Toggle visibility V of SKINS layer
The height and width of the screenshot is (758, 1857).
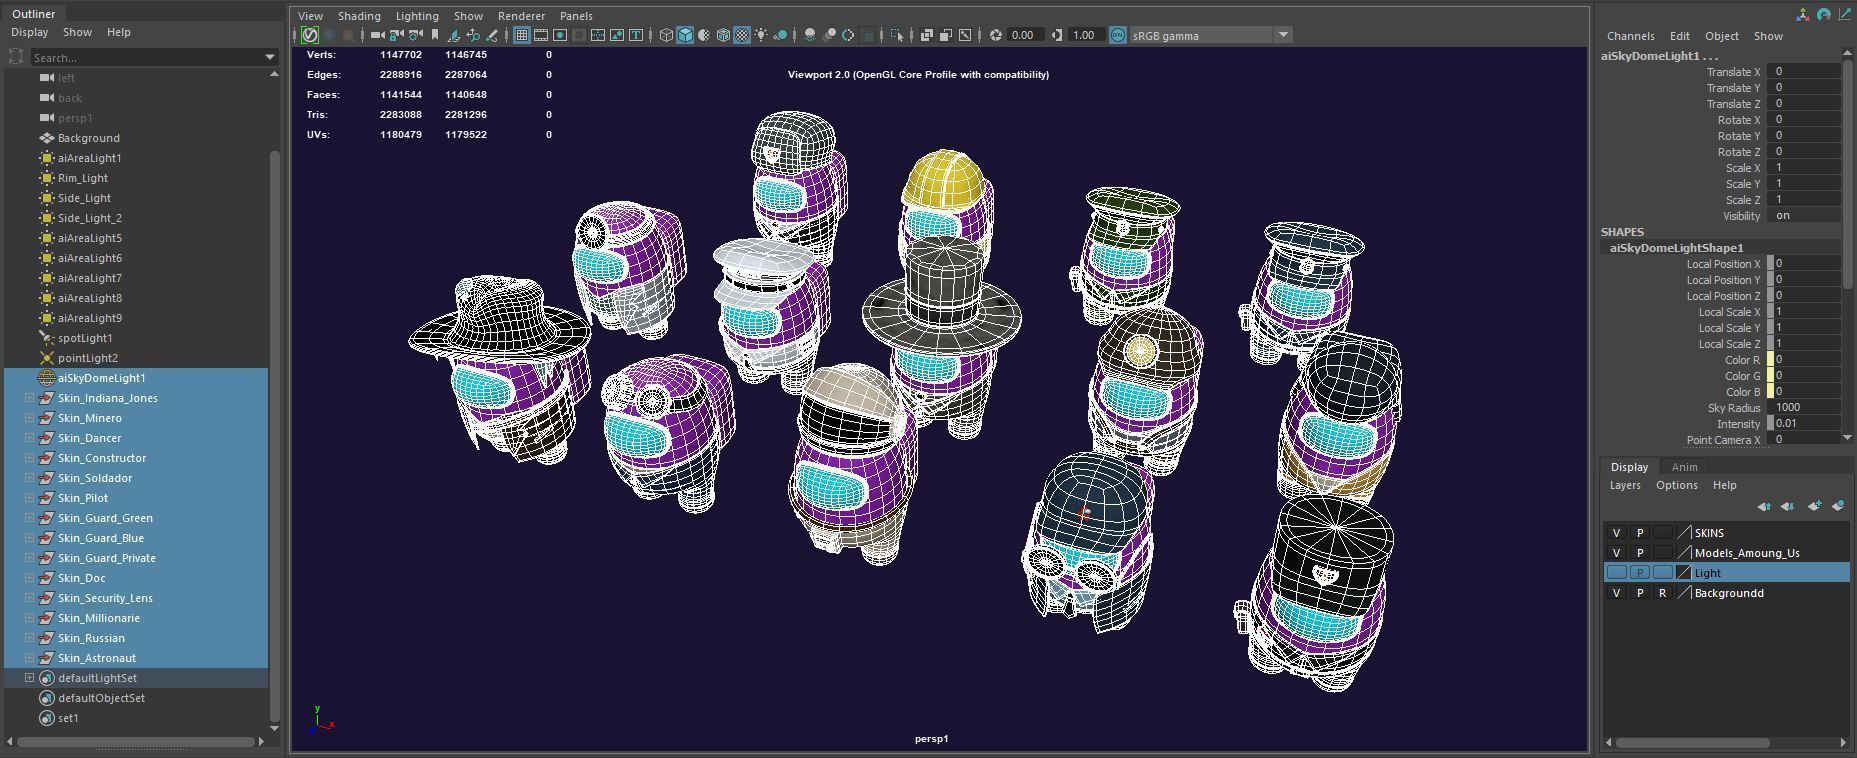(1616, 533)
